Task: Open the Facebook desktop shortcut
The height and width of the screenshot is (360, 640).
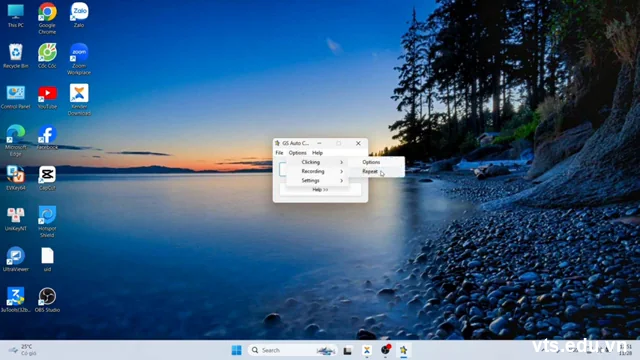Action: click(x=47, y=138)
